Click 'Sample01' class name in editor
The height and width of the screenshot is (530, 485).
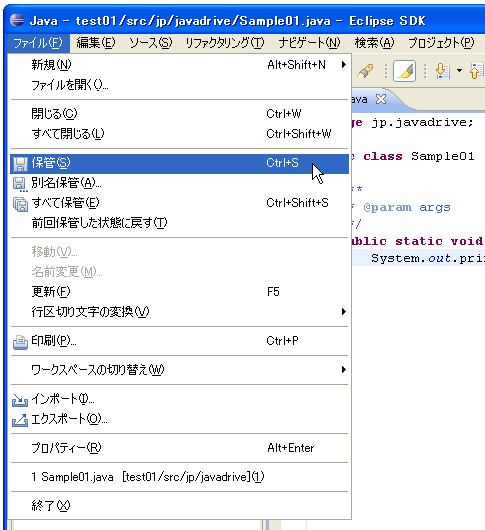point(443,156)
